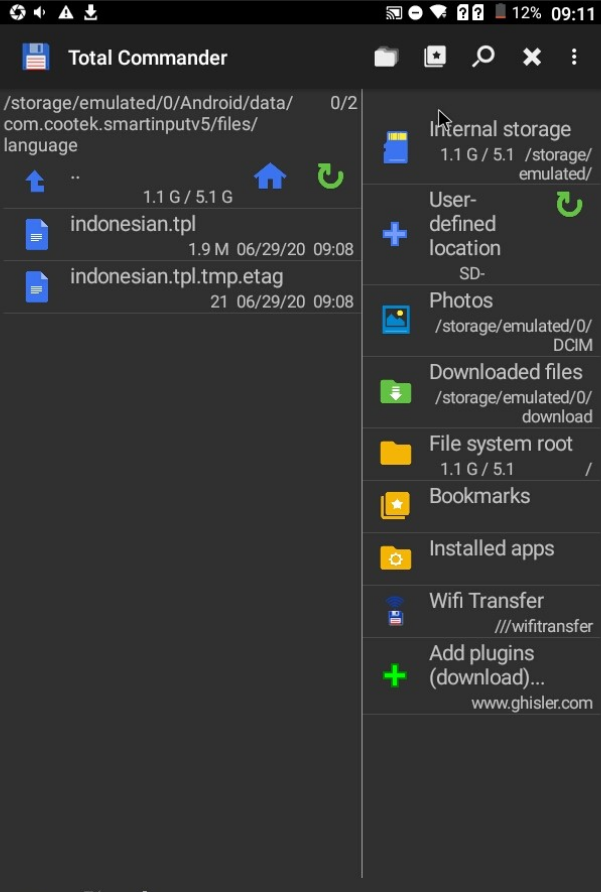Go up one level using blue arrow
This screenshot has width=601, height=892.
pyautogui.click(x=35, y=182)
